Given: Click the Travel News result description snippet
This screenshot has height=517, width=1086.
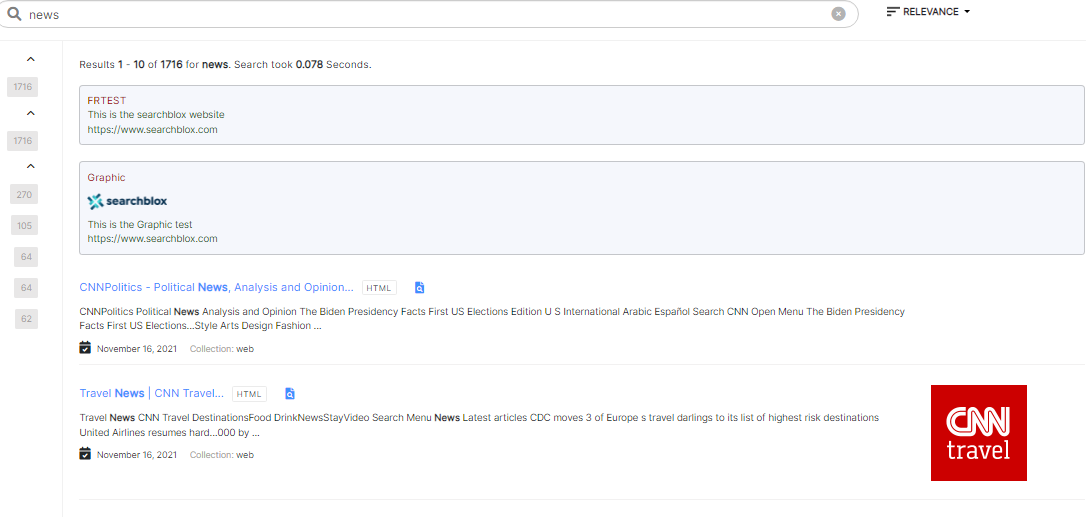Looking at the screenshot, I should pos(479,425).
